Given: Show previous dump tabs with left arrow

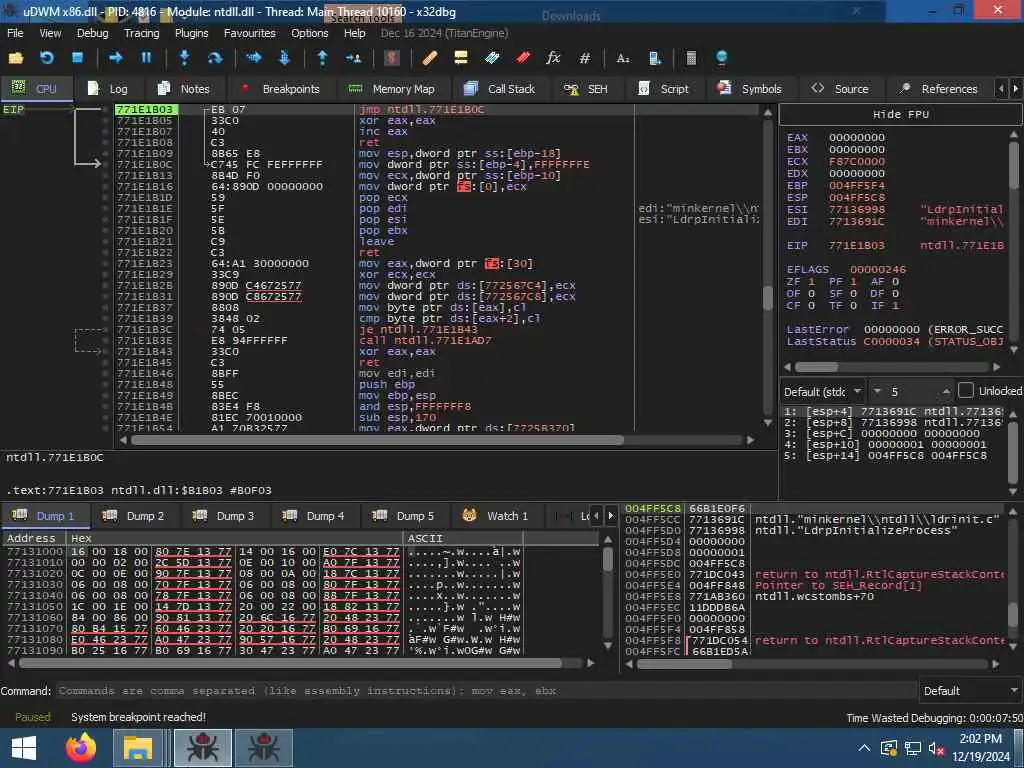Looking at the screenshot, I should (x=596, y=515).
